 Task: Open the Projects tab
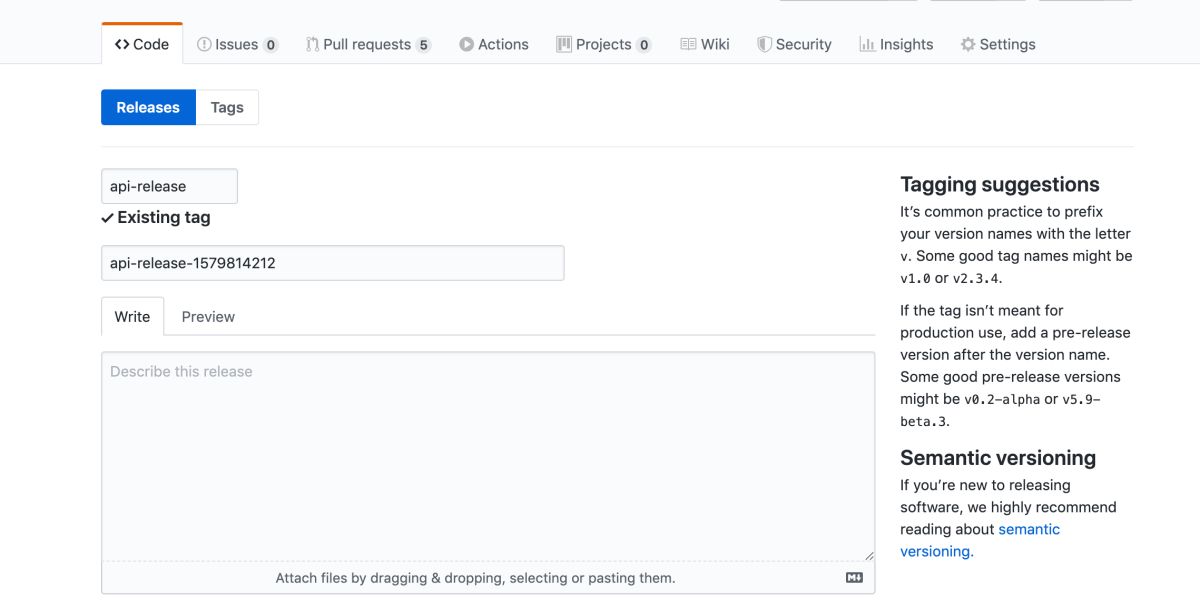coord(604,44)
